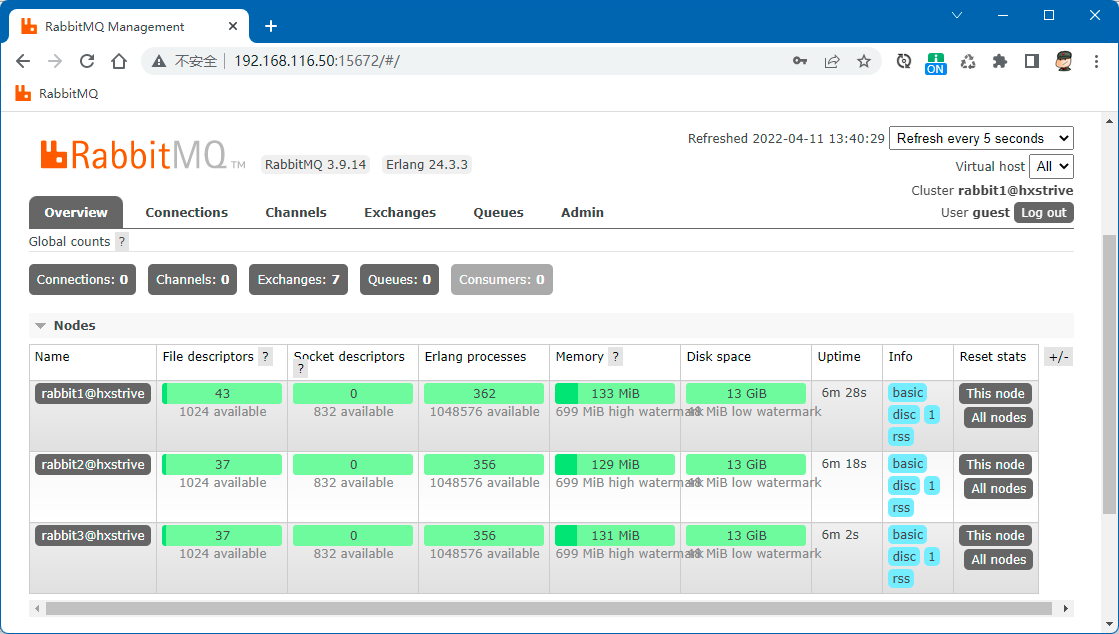
Task: Click rabbit1 memory bar 133 MiB
Action: (x=614, y=393)
